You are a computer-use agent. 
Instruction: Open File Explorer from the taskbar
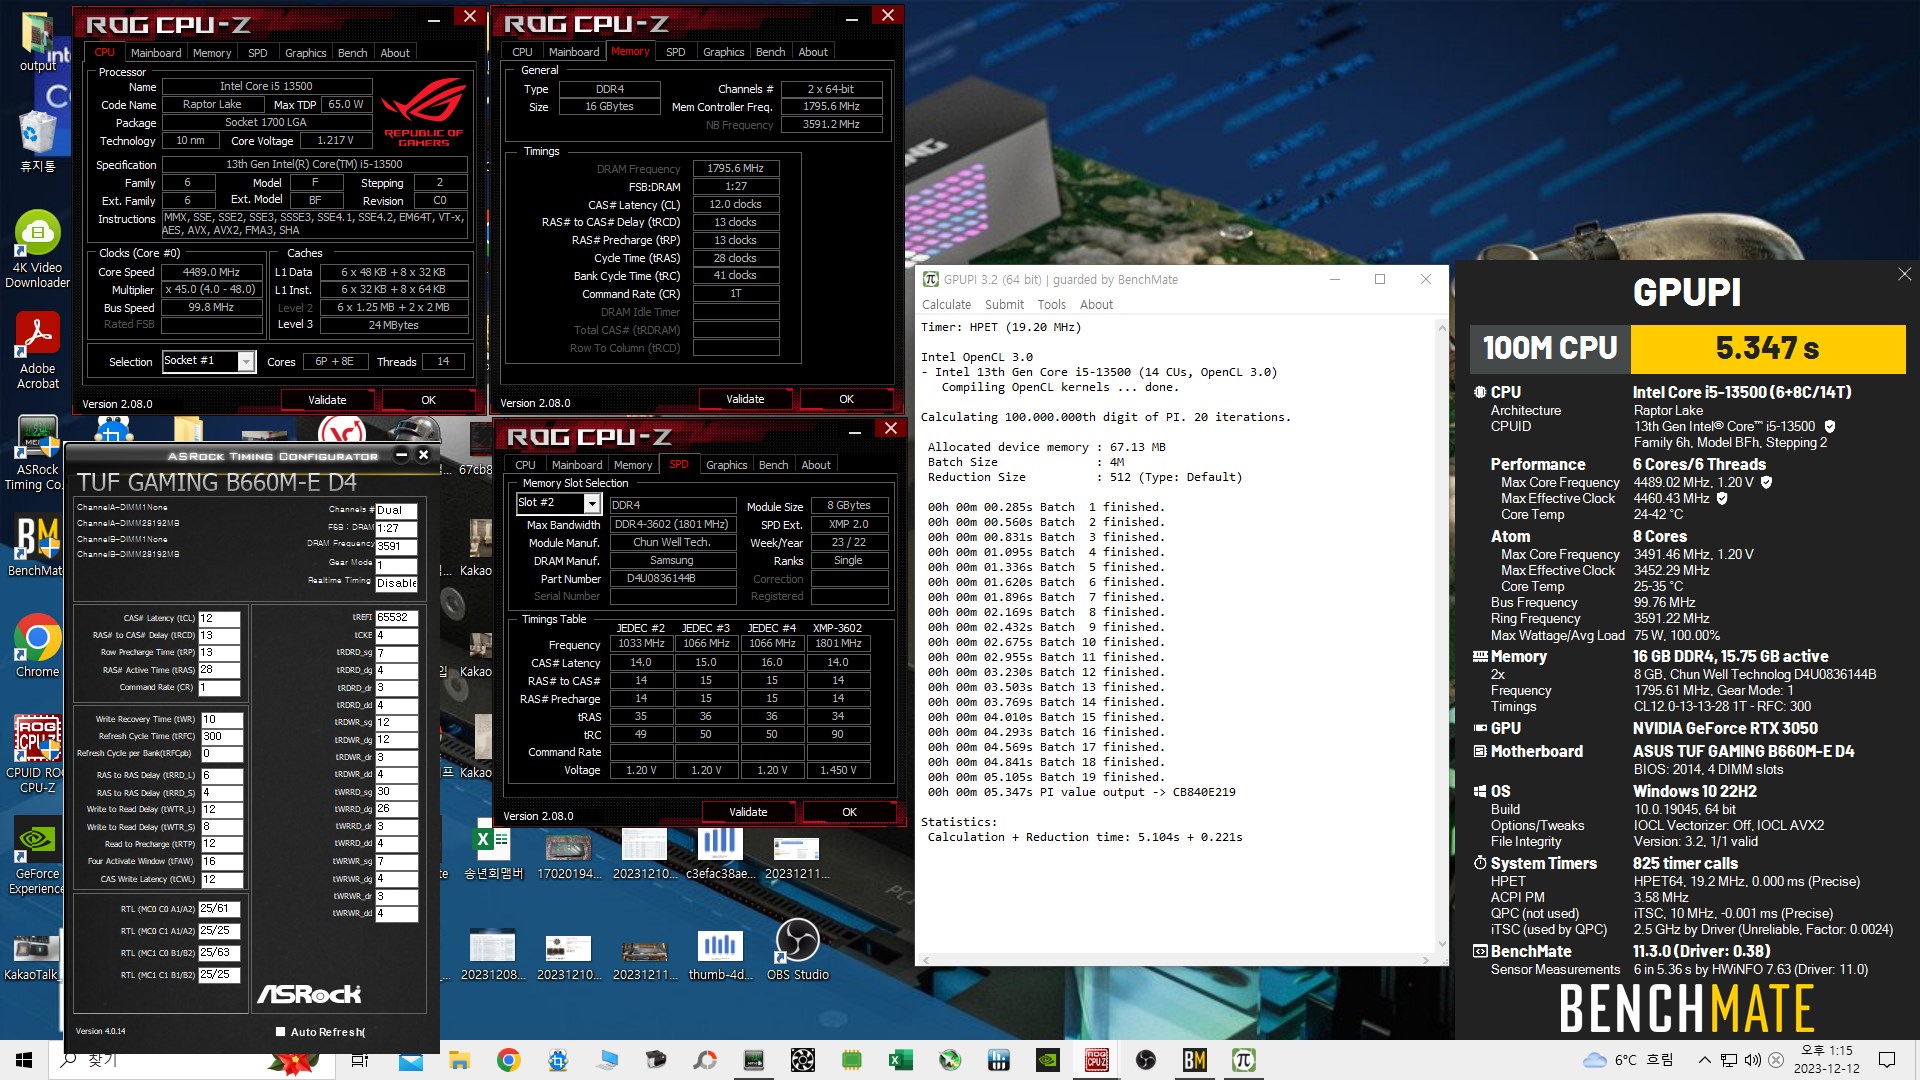pos(459,1060)
